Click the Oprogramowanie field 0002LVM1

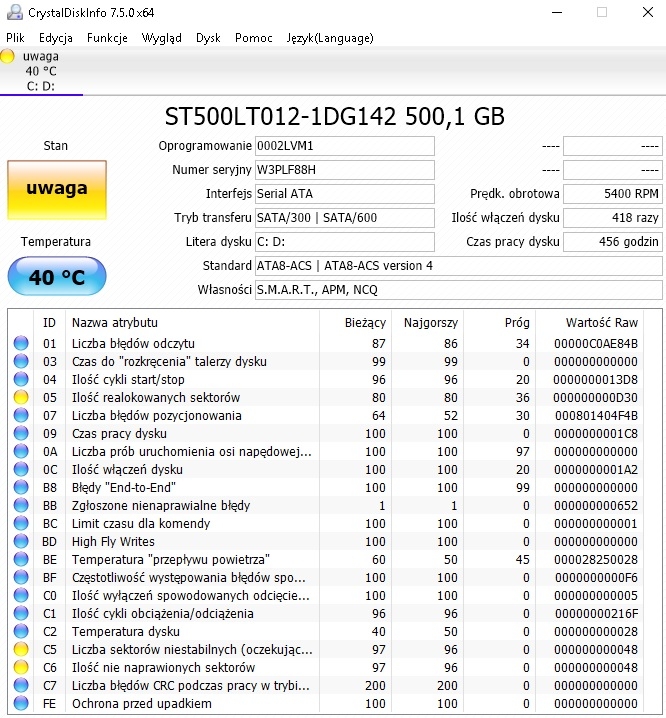pyautogui.click(x=344, y=146)
